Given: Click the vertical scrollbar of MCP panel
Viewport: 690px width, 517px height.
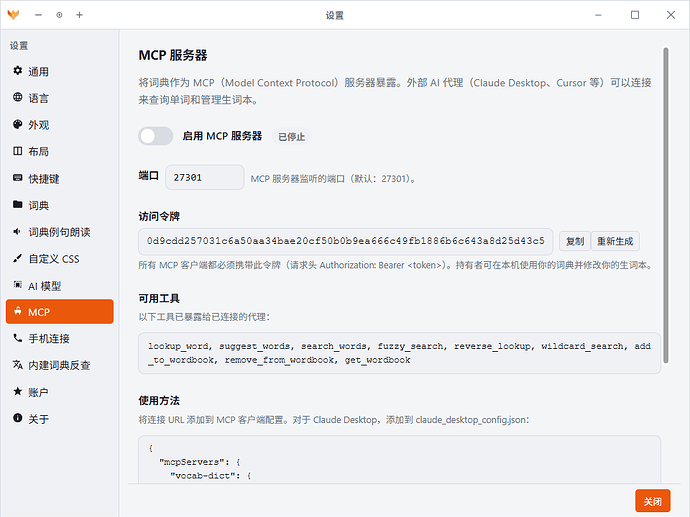Looking at the screenshot, I should coord(666,205).
